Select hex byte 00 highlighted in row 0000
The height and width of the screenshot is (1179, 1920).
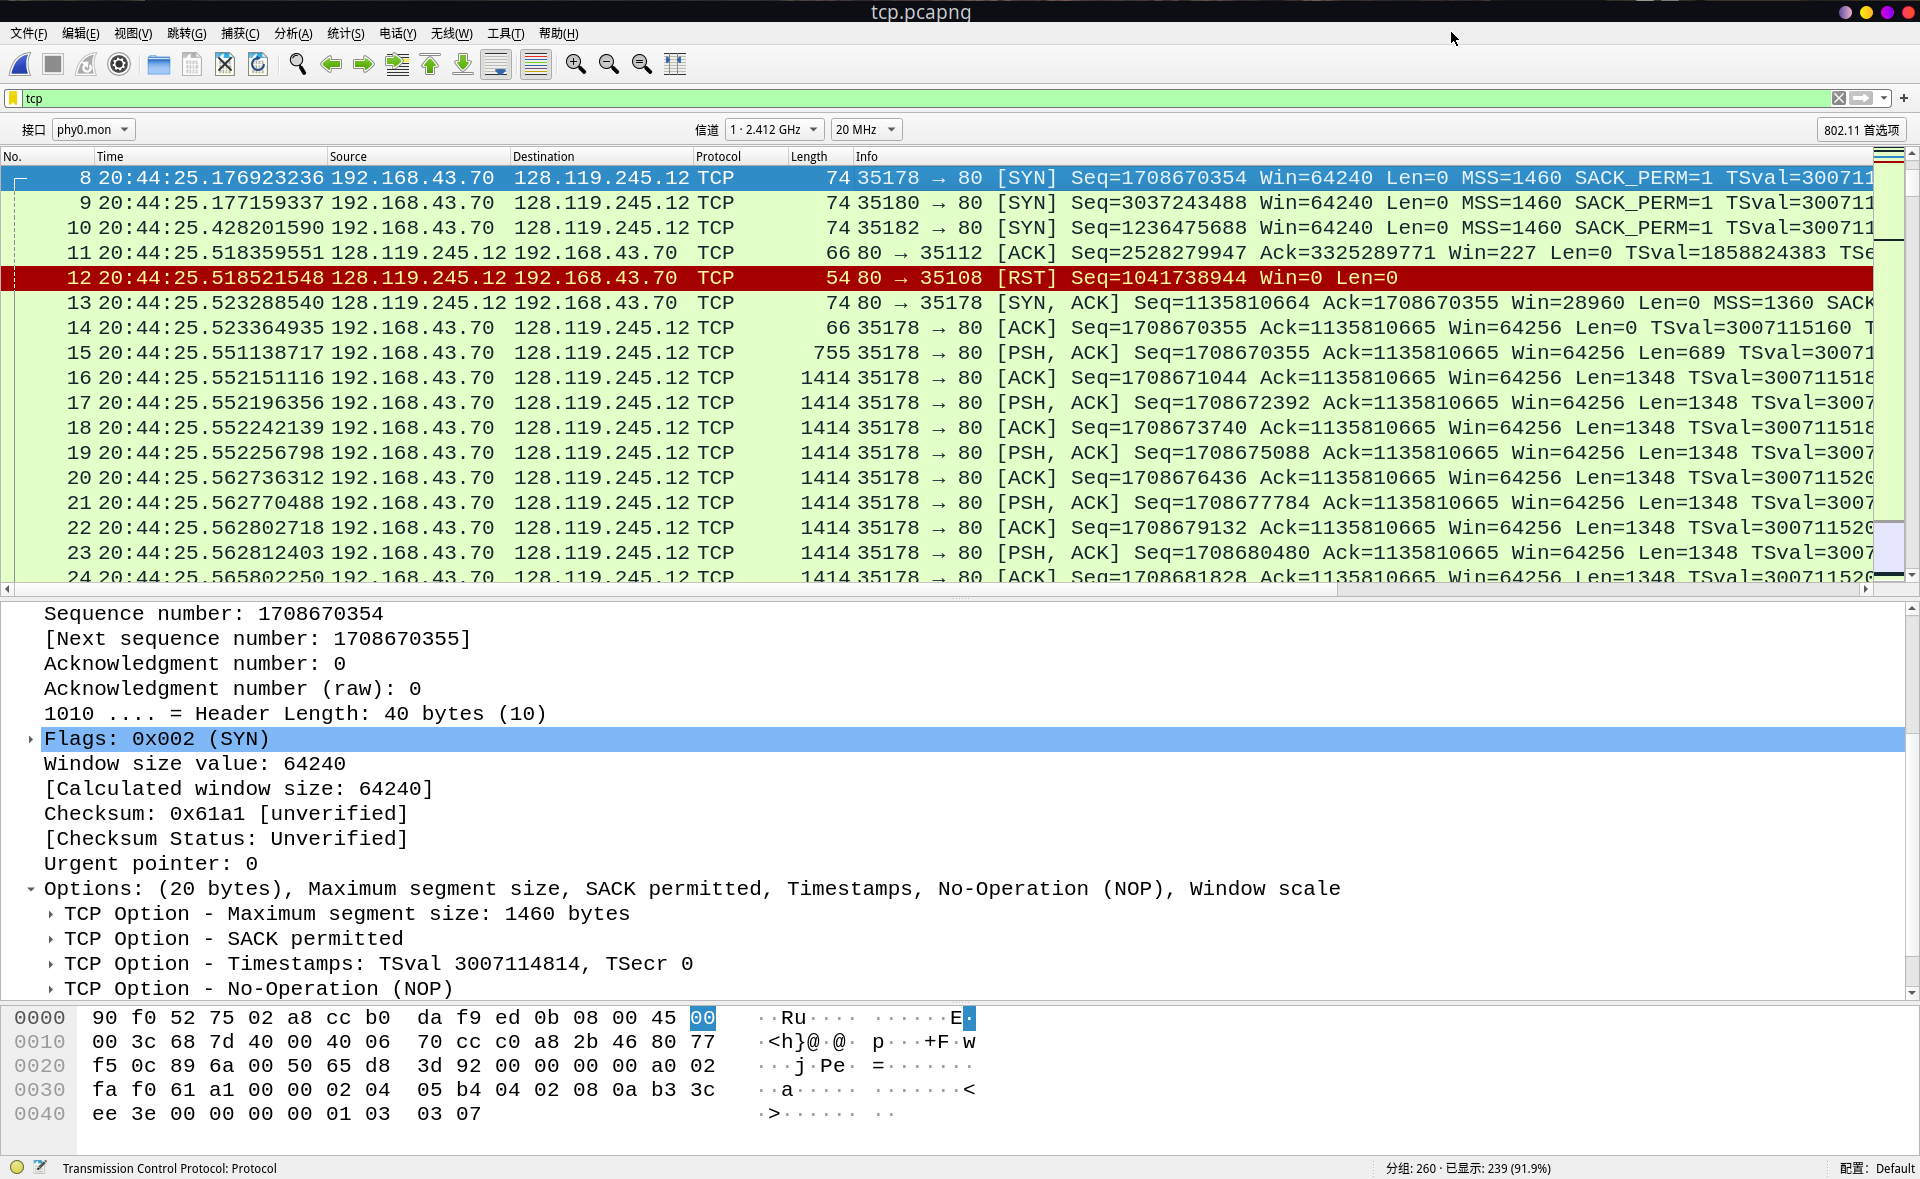(703, 1018)
